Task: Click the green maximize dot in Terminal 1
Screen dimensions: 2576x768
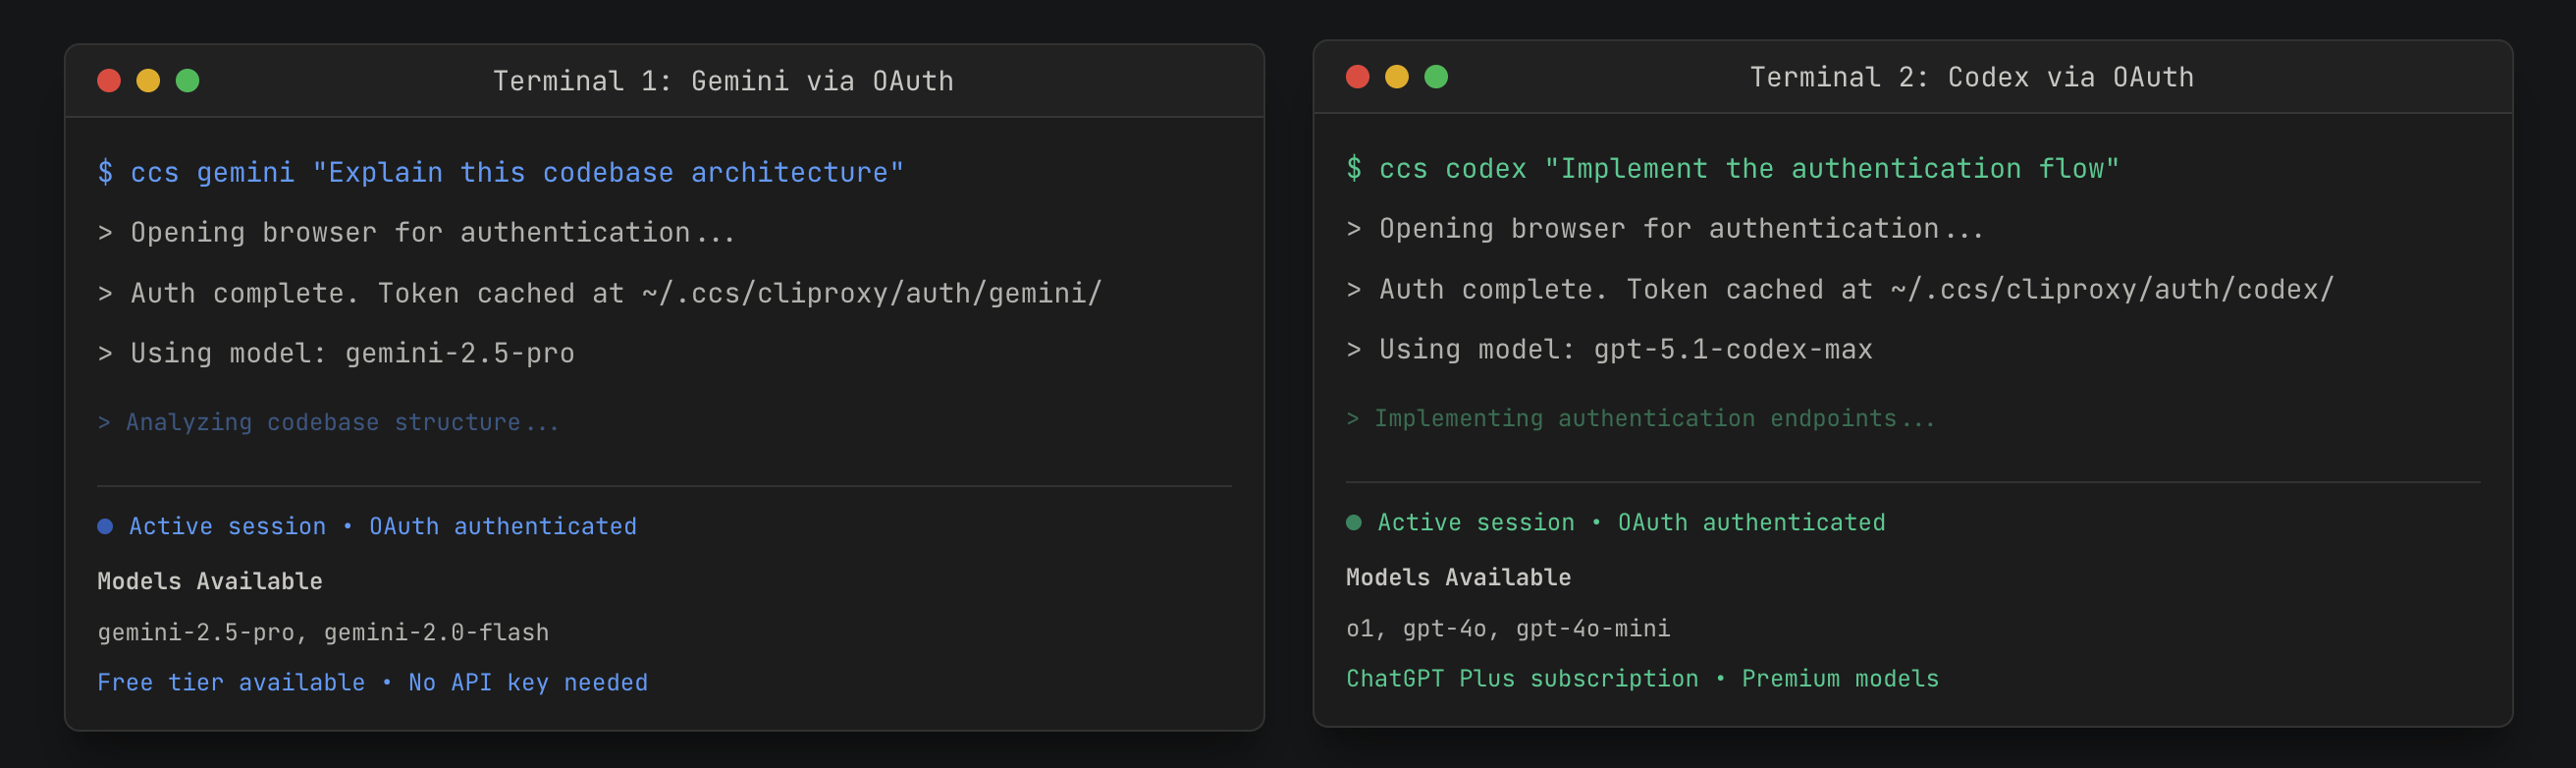Action: point(187,81)
